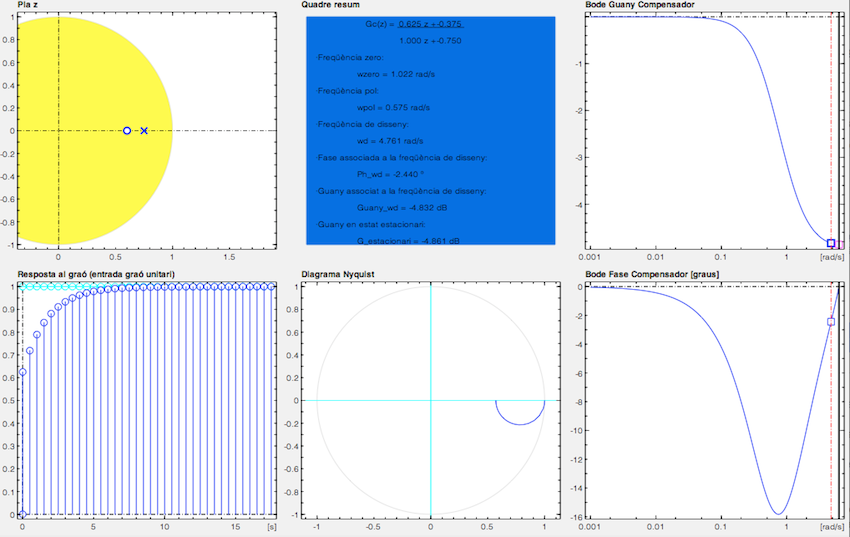This screenshot has height=537, width=850.
Task: Click the 'wzero = 1.022 rad/s' value
Action: click(x=396, y=74)
